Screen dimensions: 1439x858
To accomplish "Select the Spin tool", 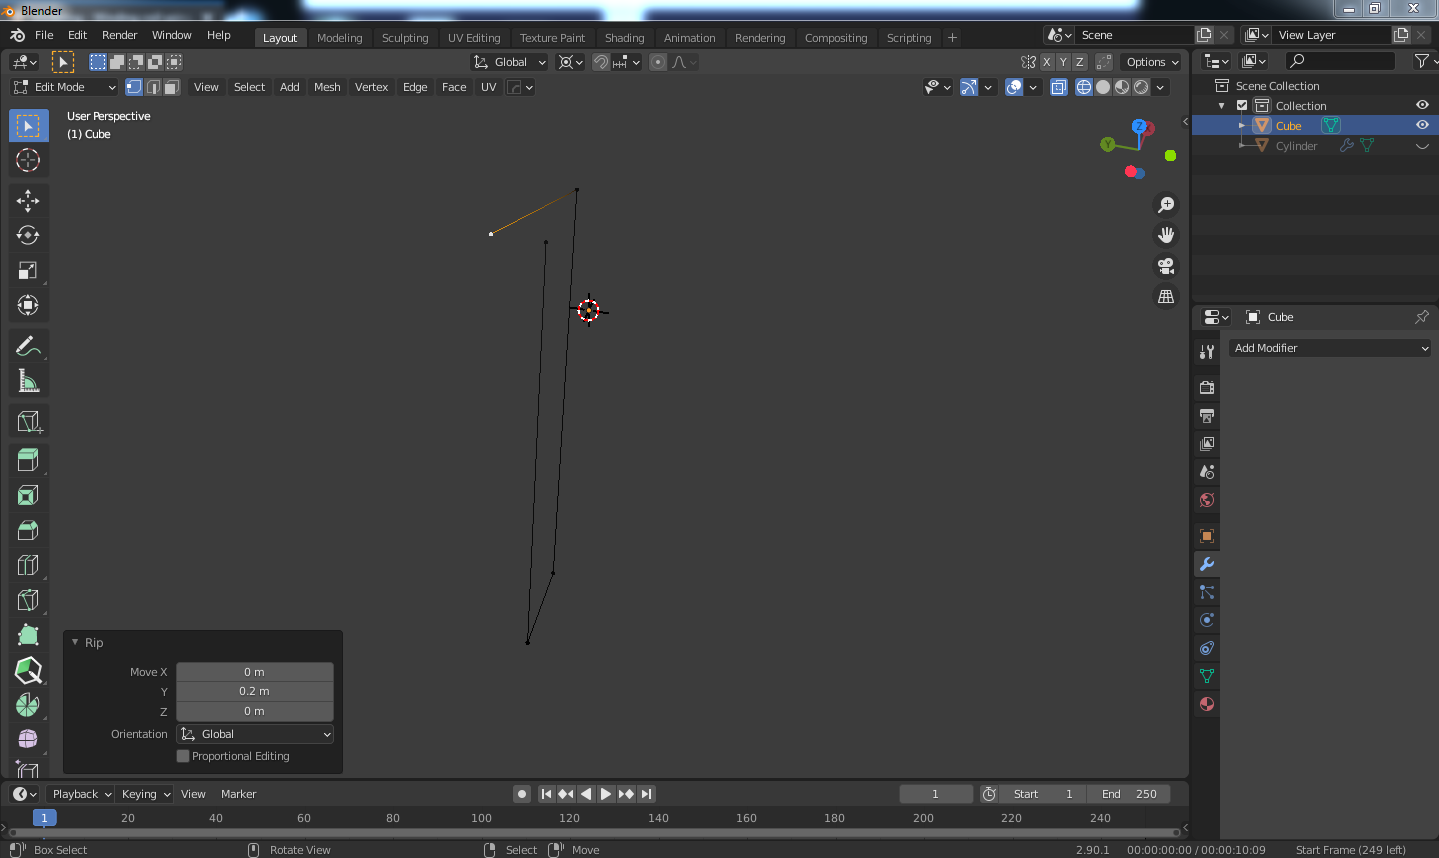I will point(28,705).
